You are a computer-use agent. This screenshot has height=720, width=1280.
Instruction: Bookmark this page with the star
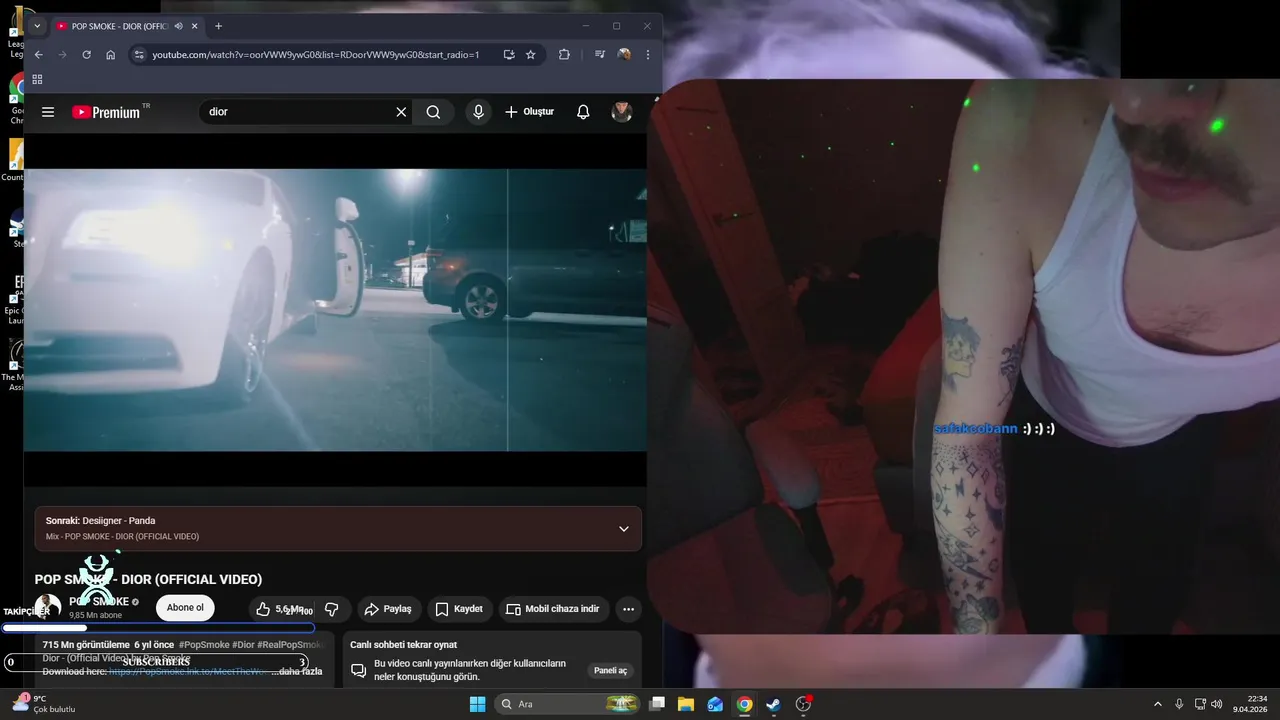point(531,55)
